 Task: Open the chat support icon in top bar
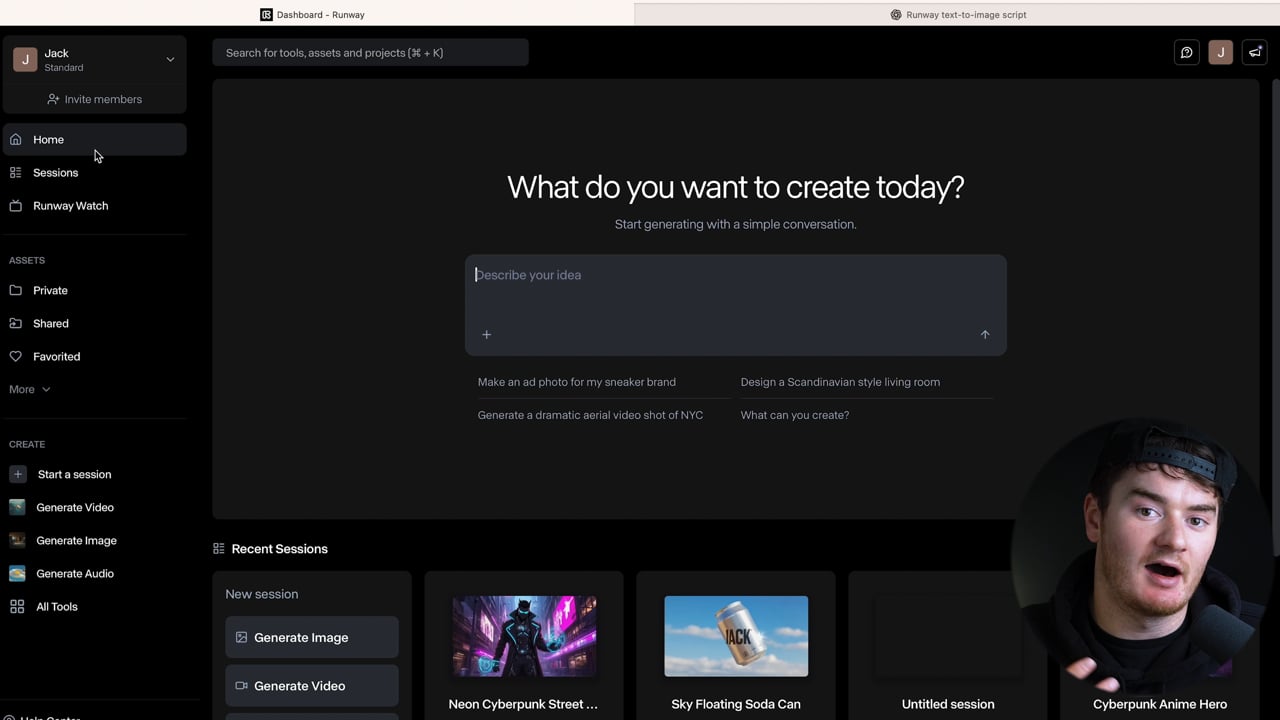1186,52
